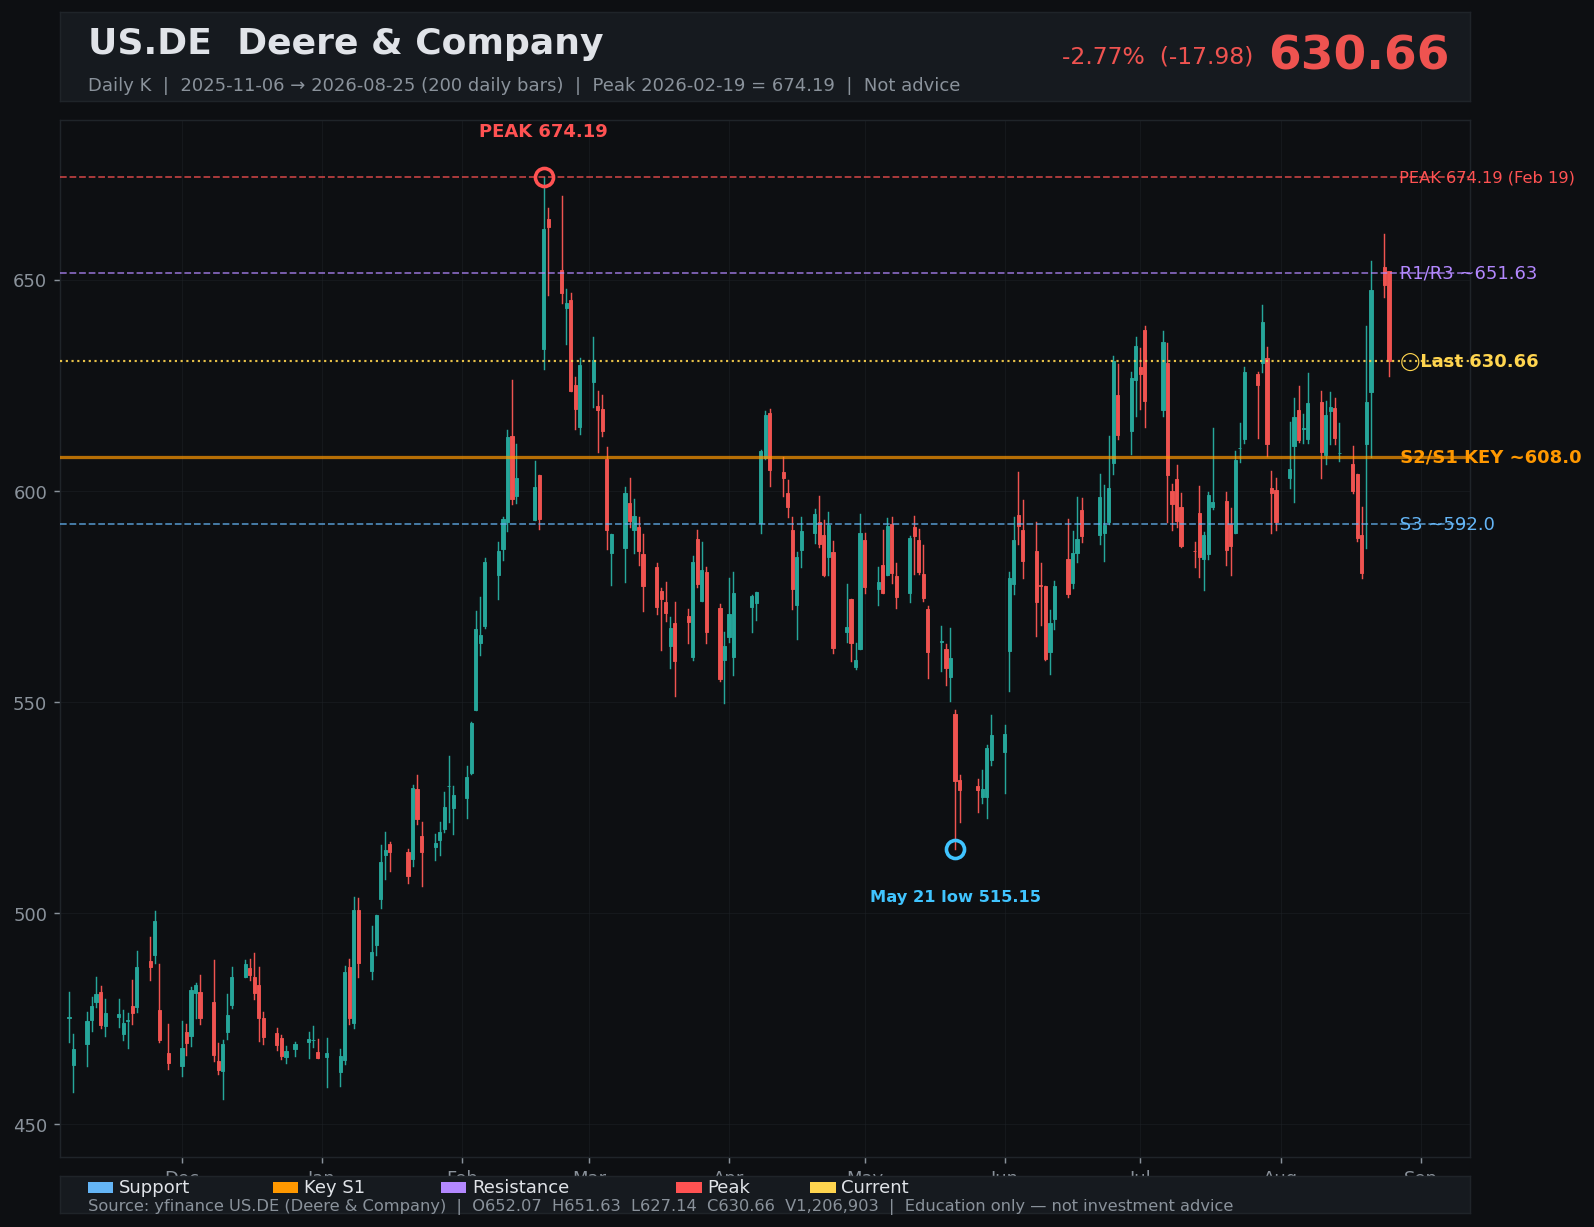1594x1227 pixels.
Task: Click the 'Support' legend text
Action: tap(153, 1187)
